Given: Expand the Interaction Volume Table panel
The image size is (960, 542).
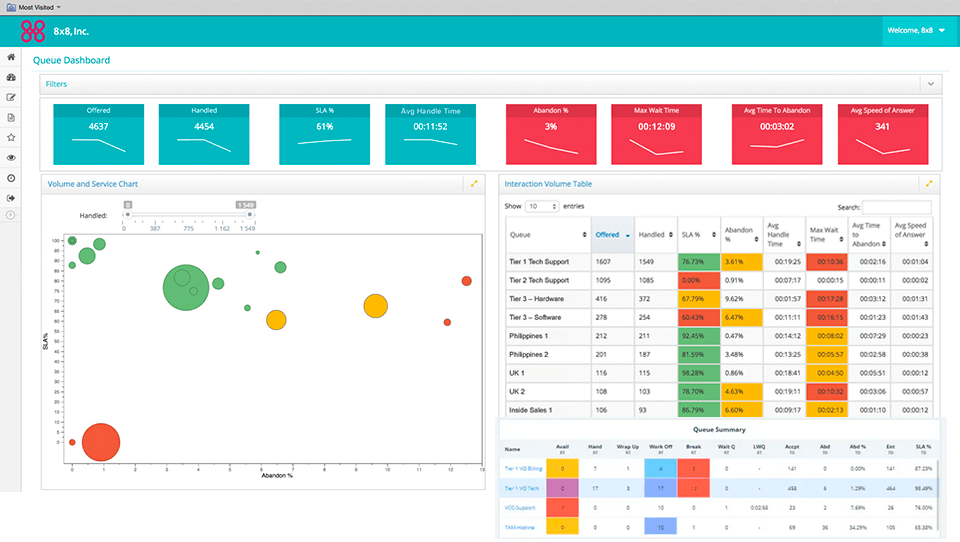Looking at the screenshot, I should pos(929,184).
